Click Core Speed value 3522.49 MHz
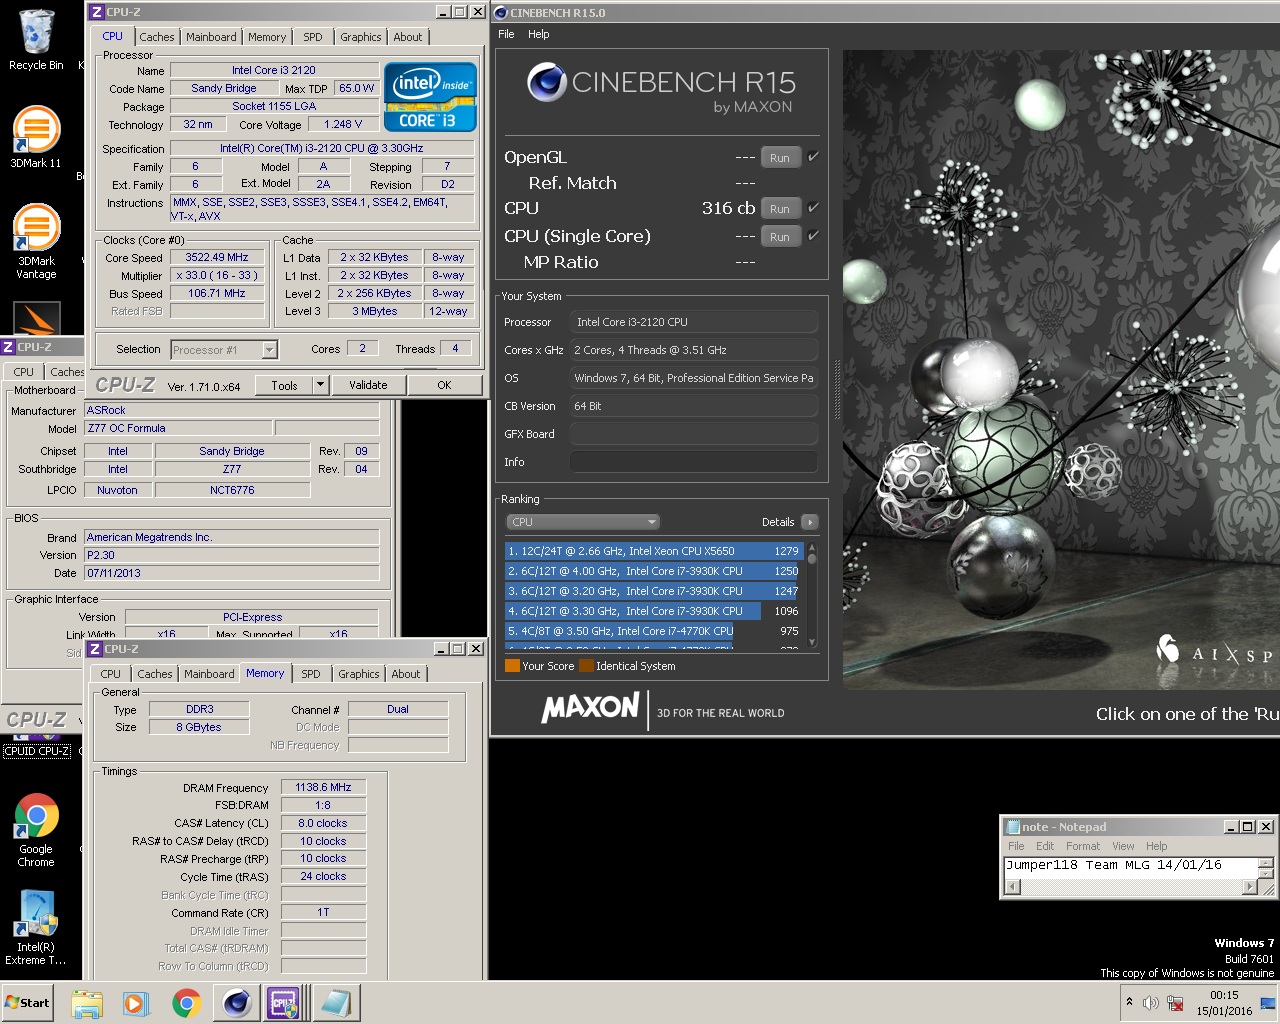The image size is (1280, 1024). 217,257
